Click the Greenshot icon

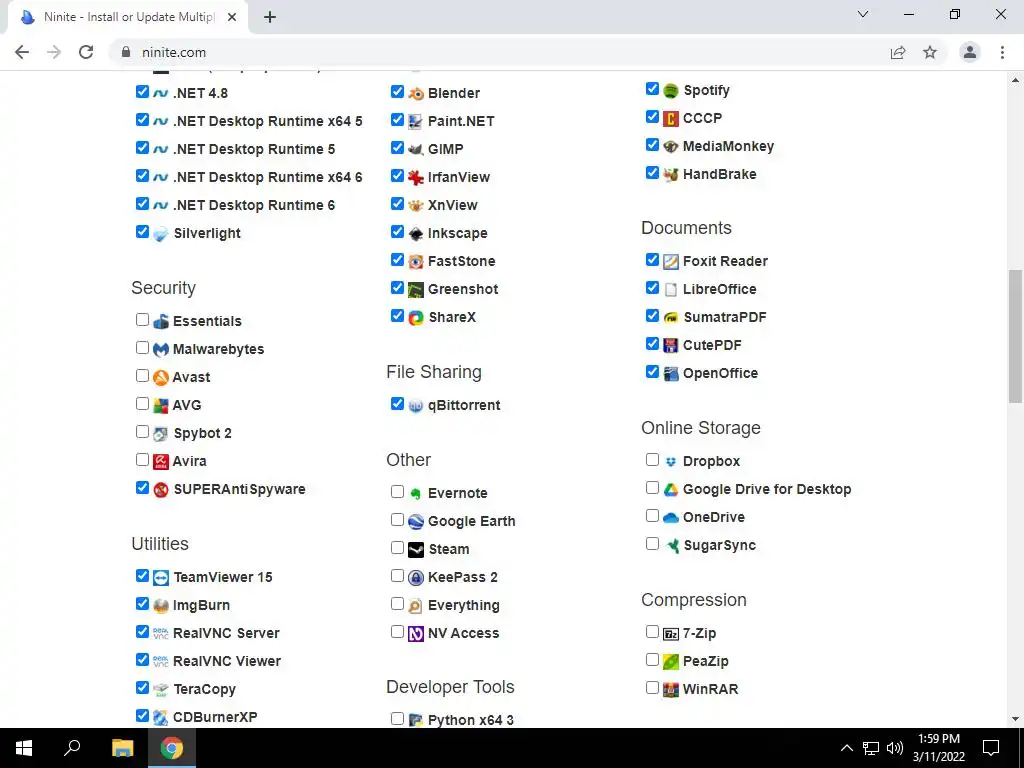[x=415, y=289]
